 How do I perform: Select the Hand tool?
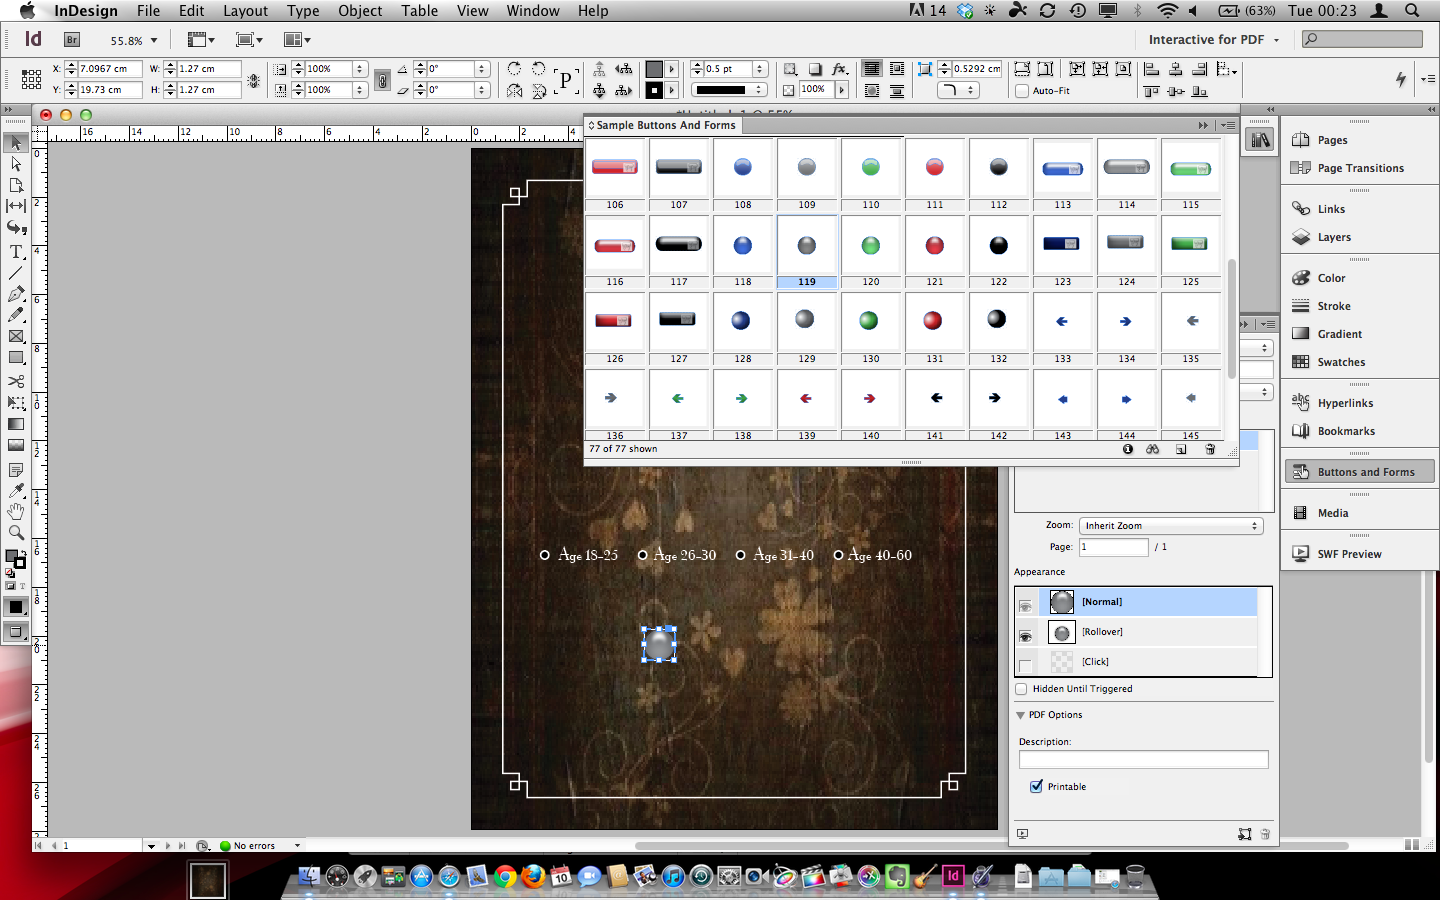pos(16,511)
